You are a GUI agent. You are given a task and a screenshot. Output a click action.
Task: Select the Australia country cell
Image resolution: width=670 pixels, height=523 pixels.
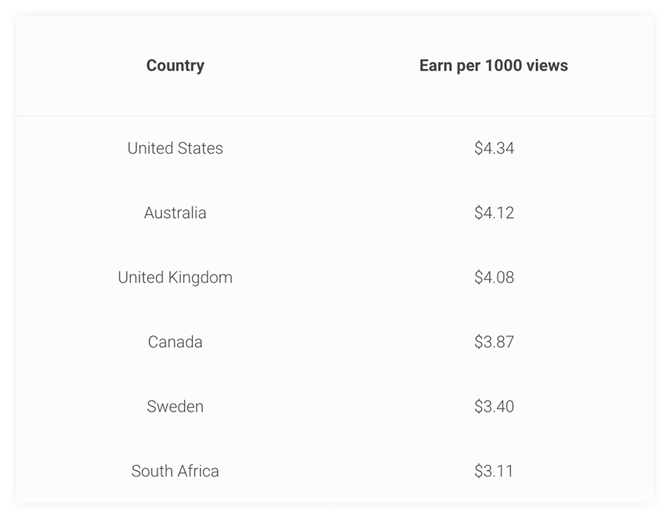coord(175,213)
